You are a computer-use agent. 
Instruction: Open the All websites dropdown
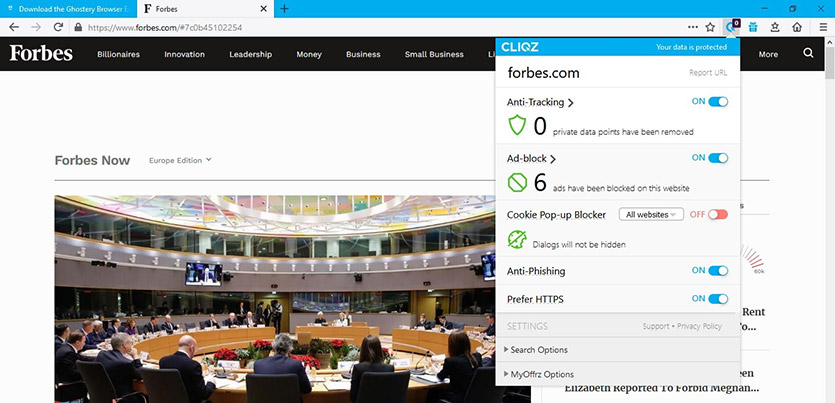[x=651, y=215]
